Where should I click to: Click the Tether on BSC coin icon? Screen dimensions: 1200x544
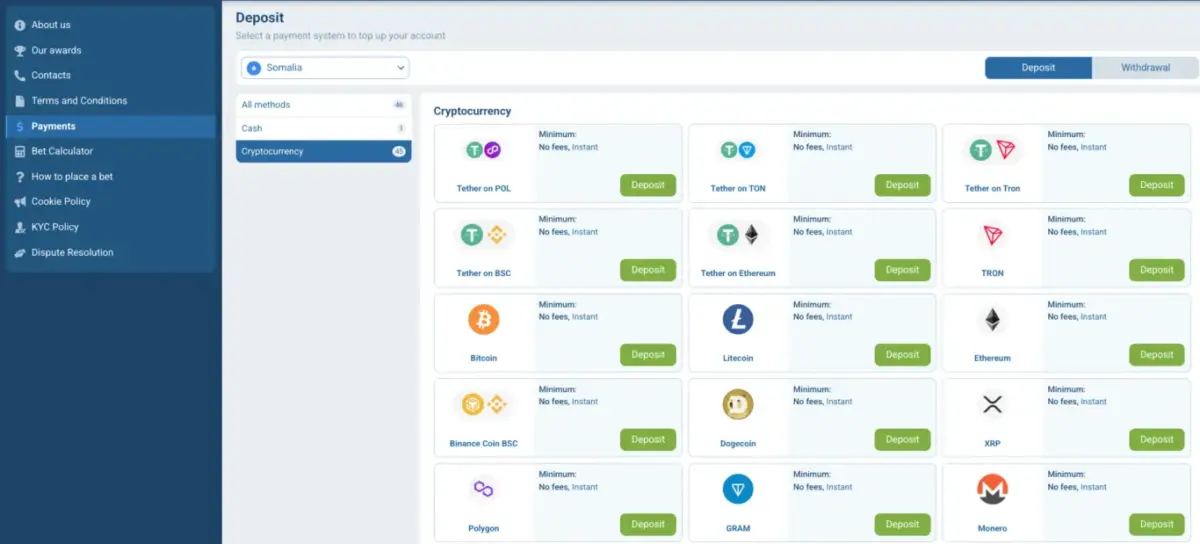click(484, 235)
